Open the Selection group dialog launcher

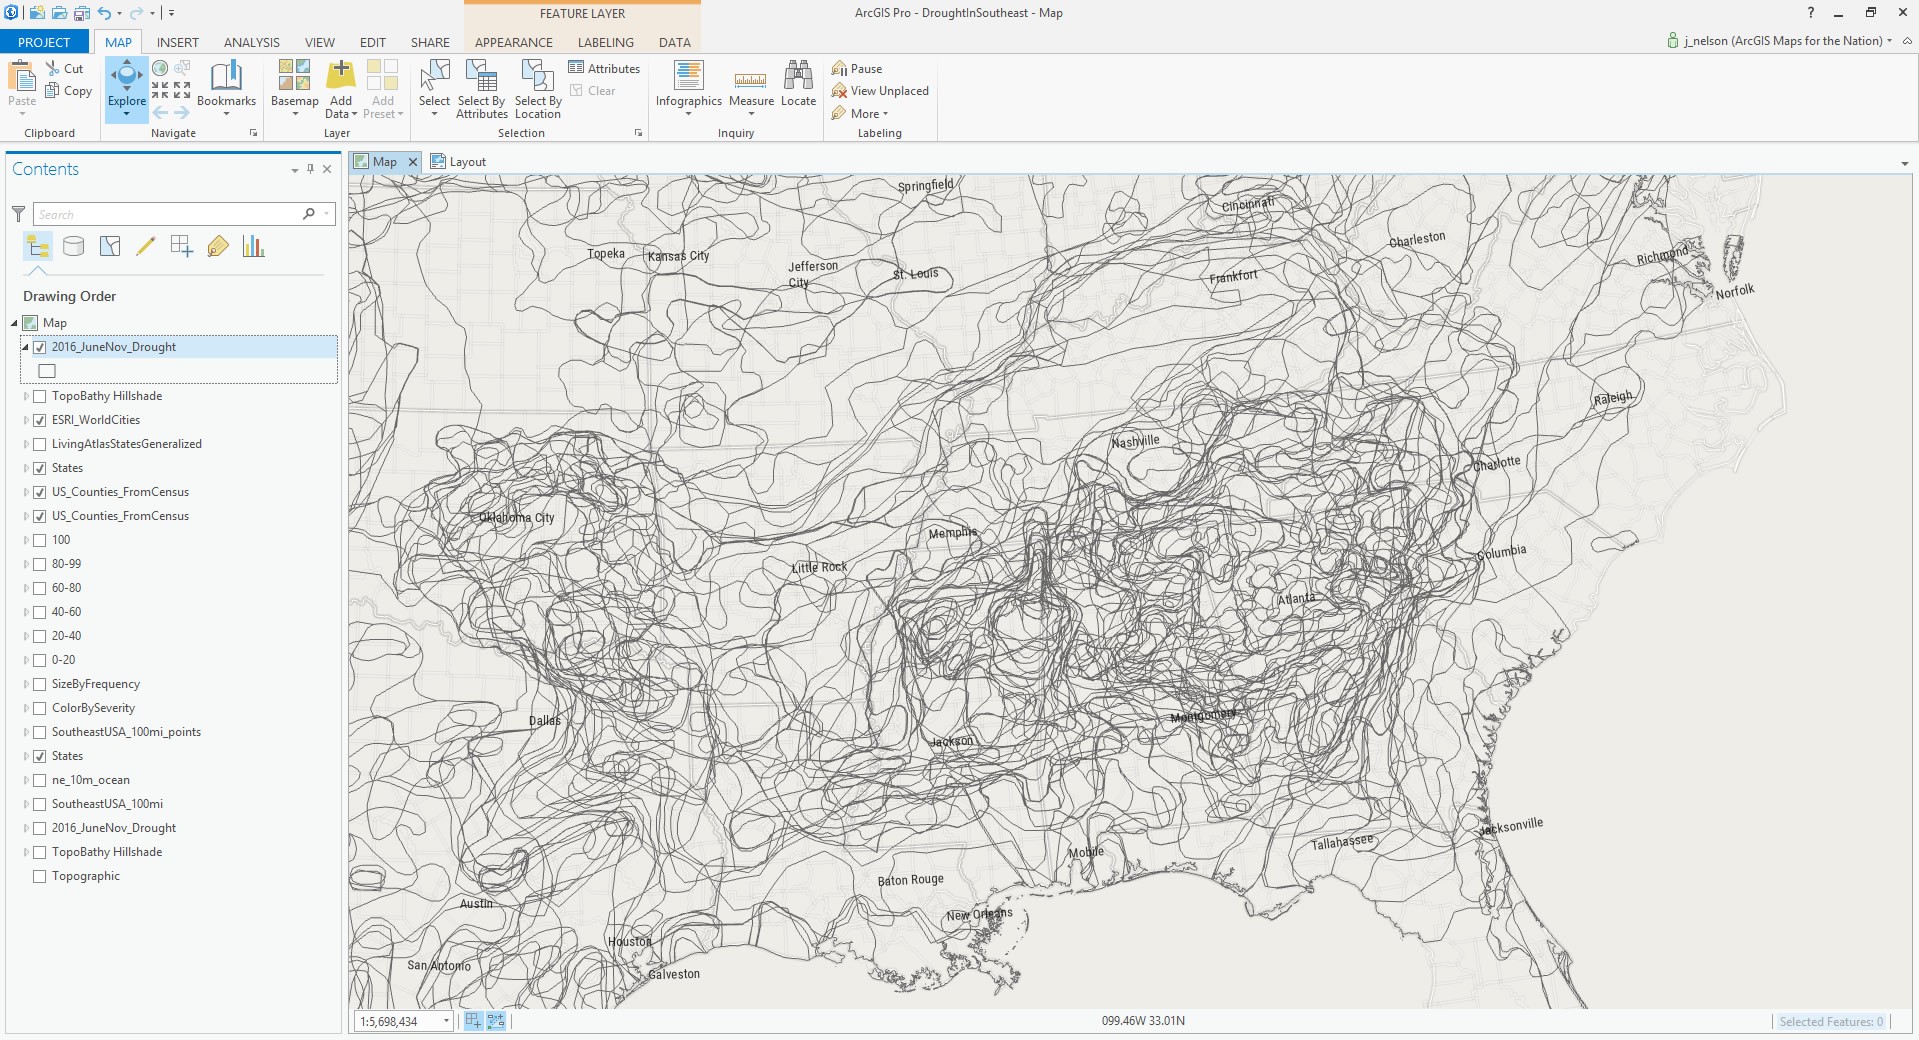tap(639, 133)
